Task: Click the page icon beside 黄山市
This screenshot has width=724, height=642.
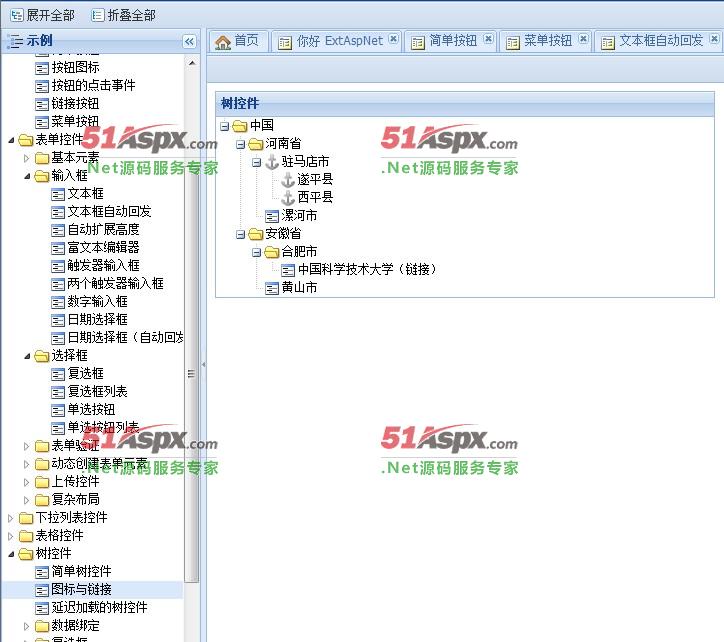Action: pyautogui.click(x=272, y=288)
